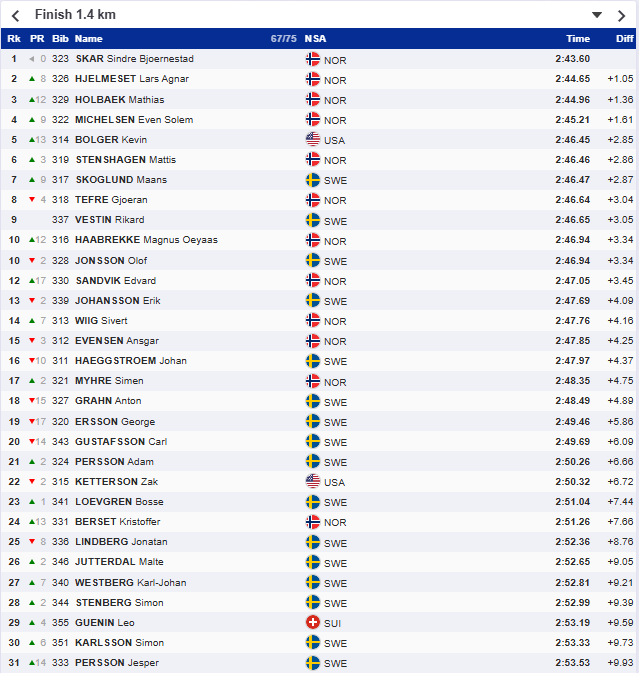Select athlete KARLSSON Simon
This screenshot has height=673, width=639.
(119, 643)
